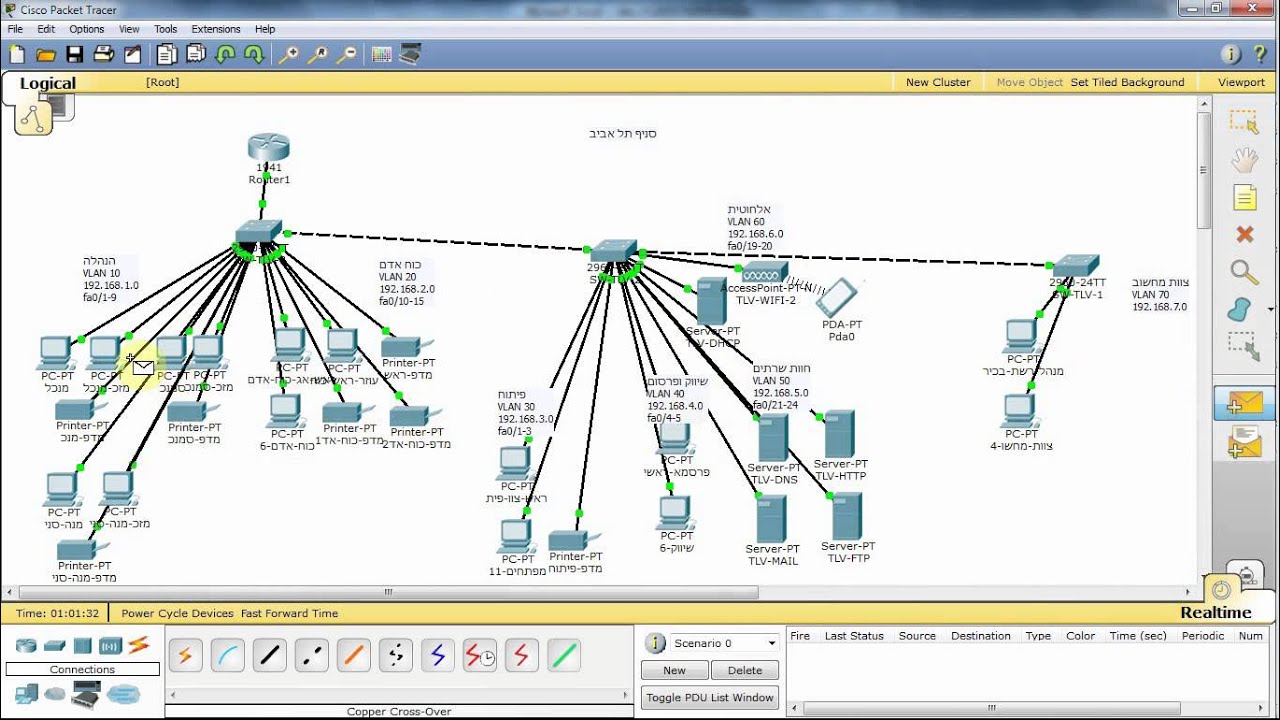Pick the orange Fiber cable
This screenshot has height=720, width=1280.
click(353, 656)
